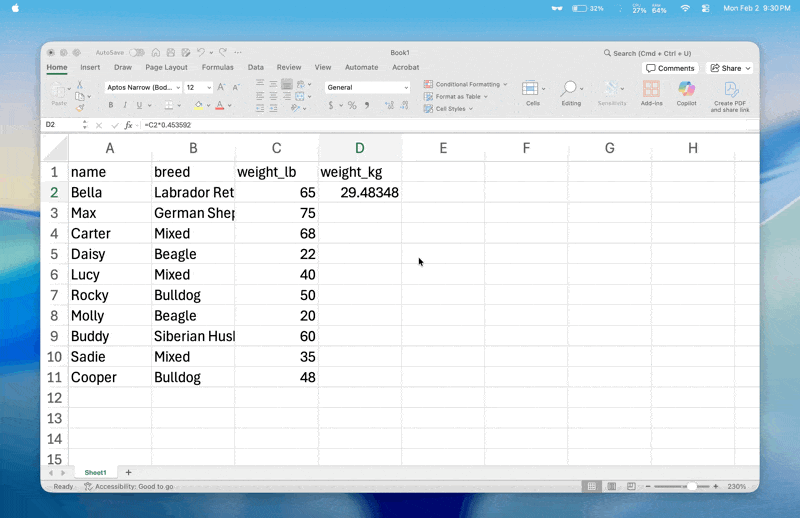Apply the red font color A

pyautogui.click(x=220, y=105)
